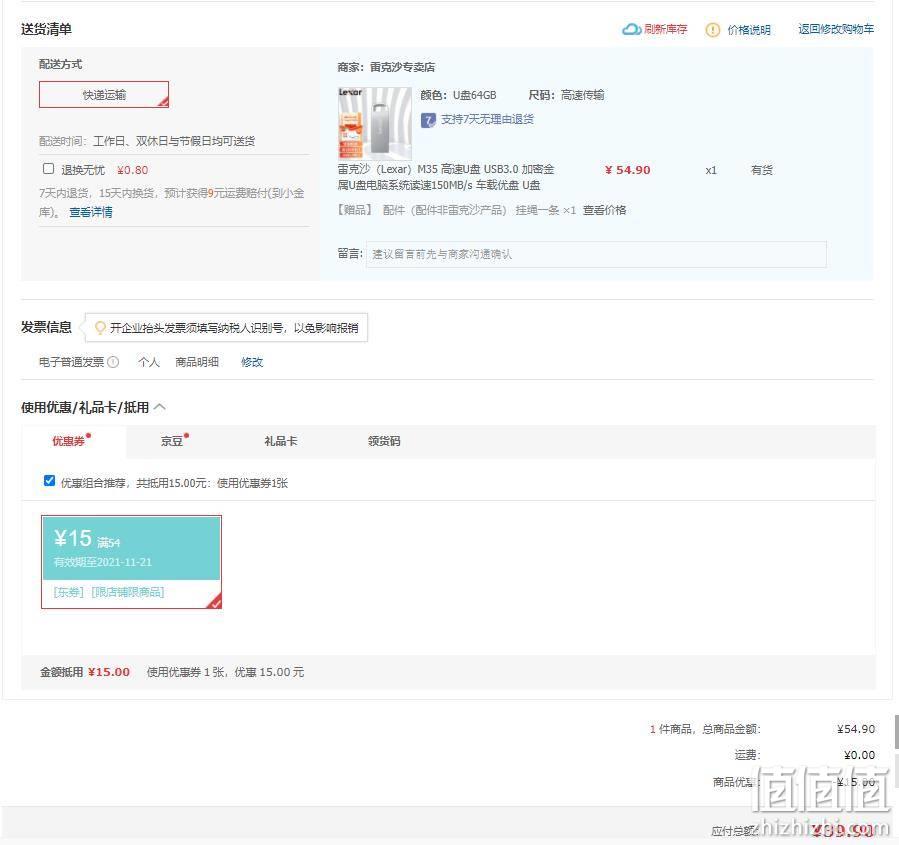This screenshot has height=845, width=899.
Task: Click the Lexar U盘 product thumbnail
Action: tap(374, 123)
